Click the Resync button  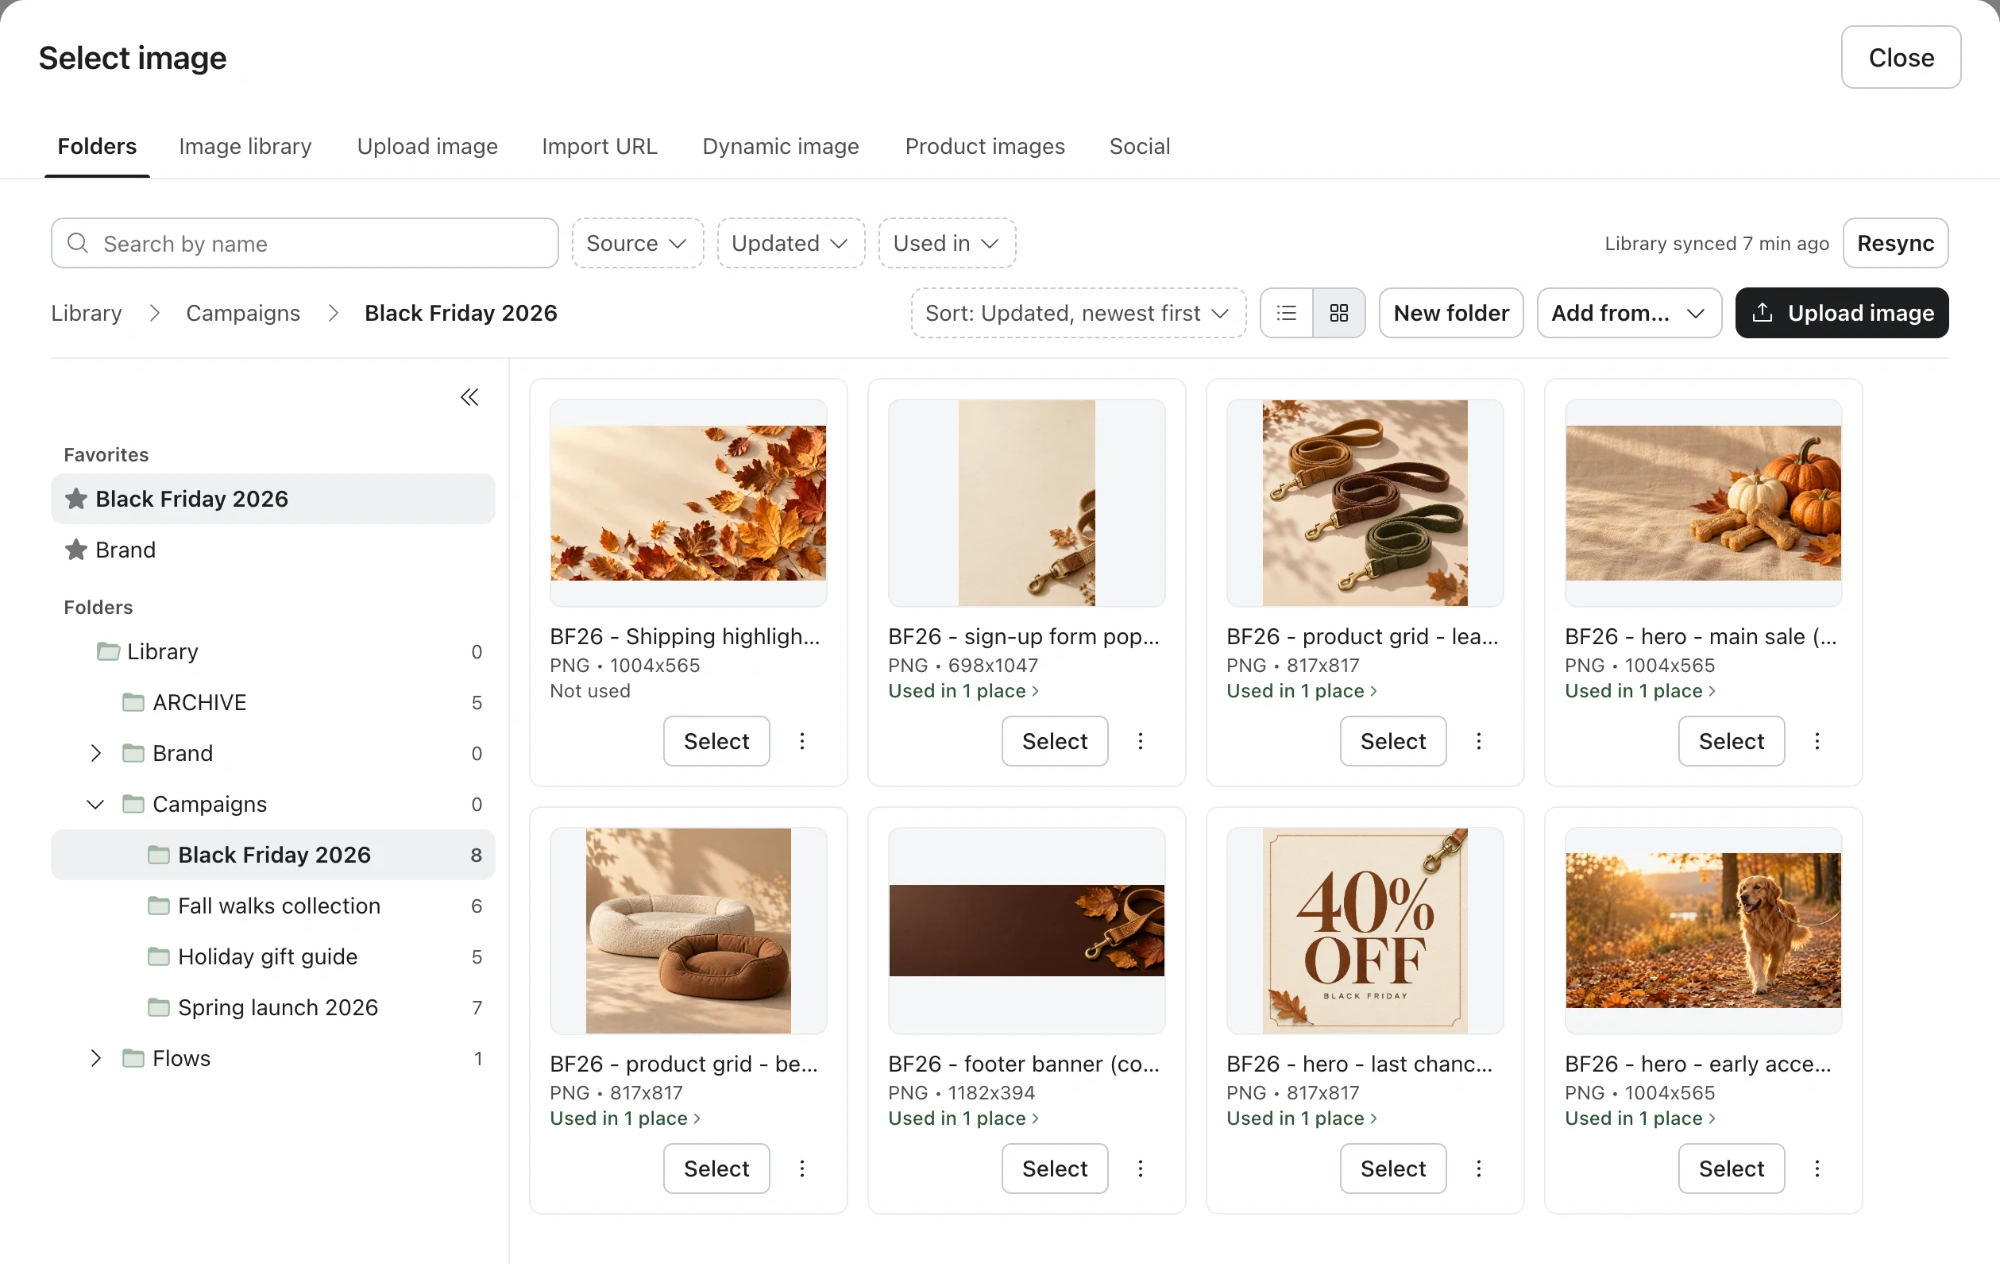pos(1895,243)
